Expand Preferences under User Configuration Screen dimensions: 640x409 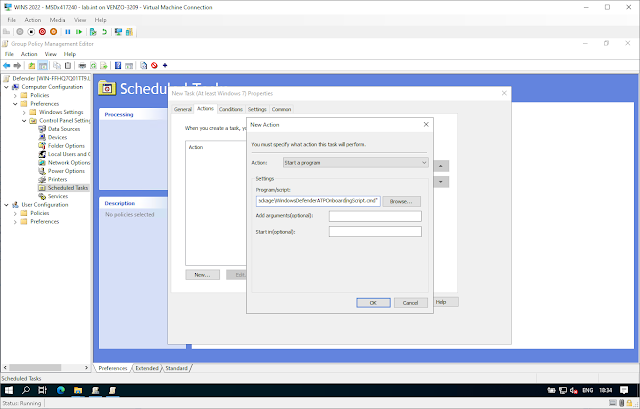click(15, 222)
